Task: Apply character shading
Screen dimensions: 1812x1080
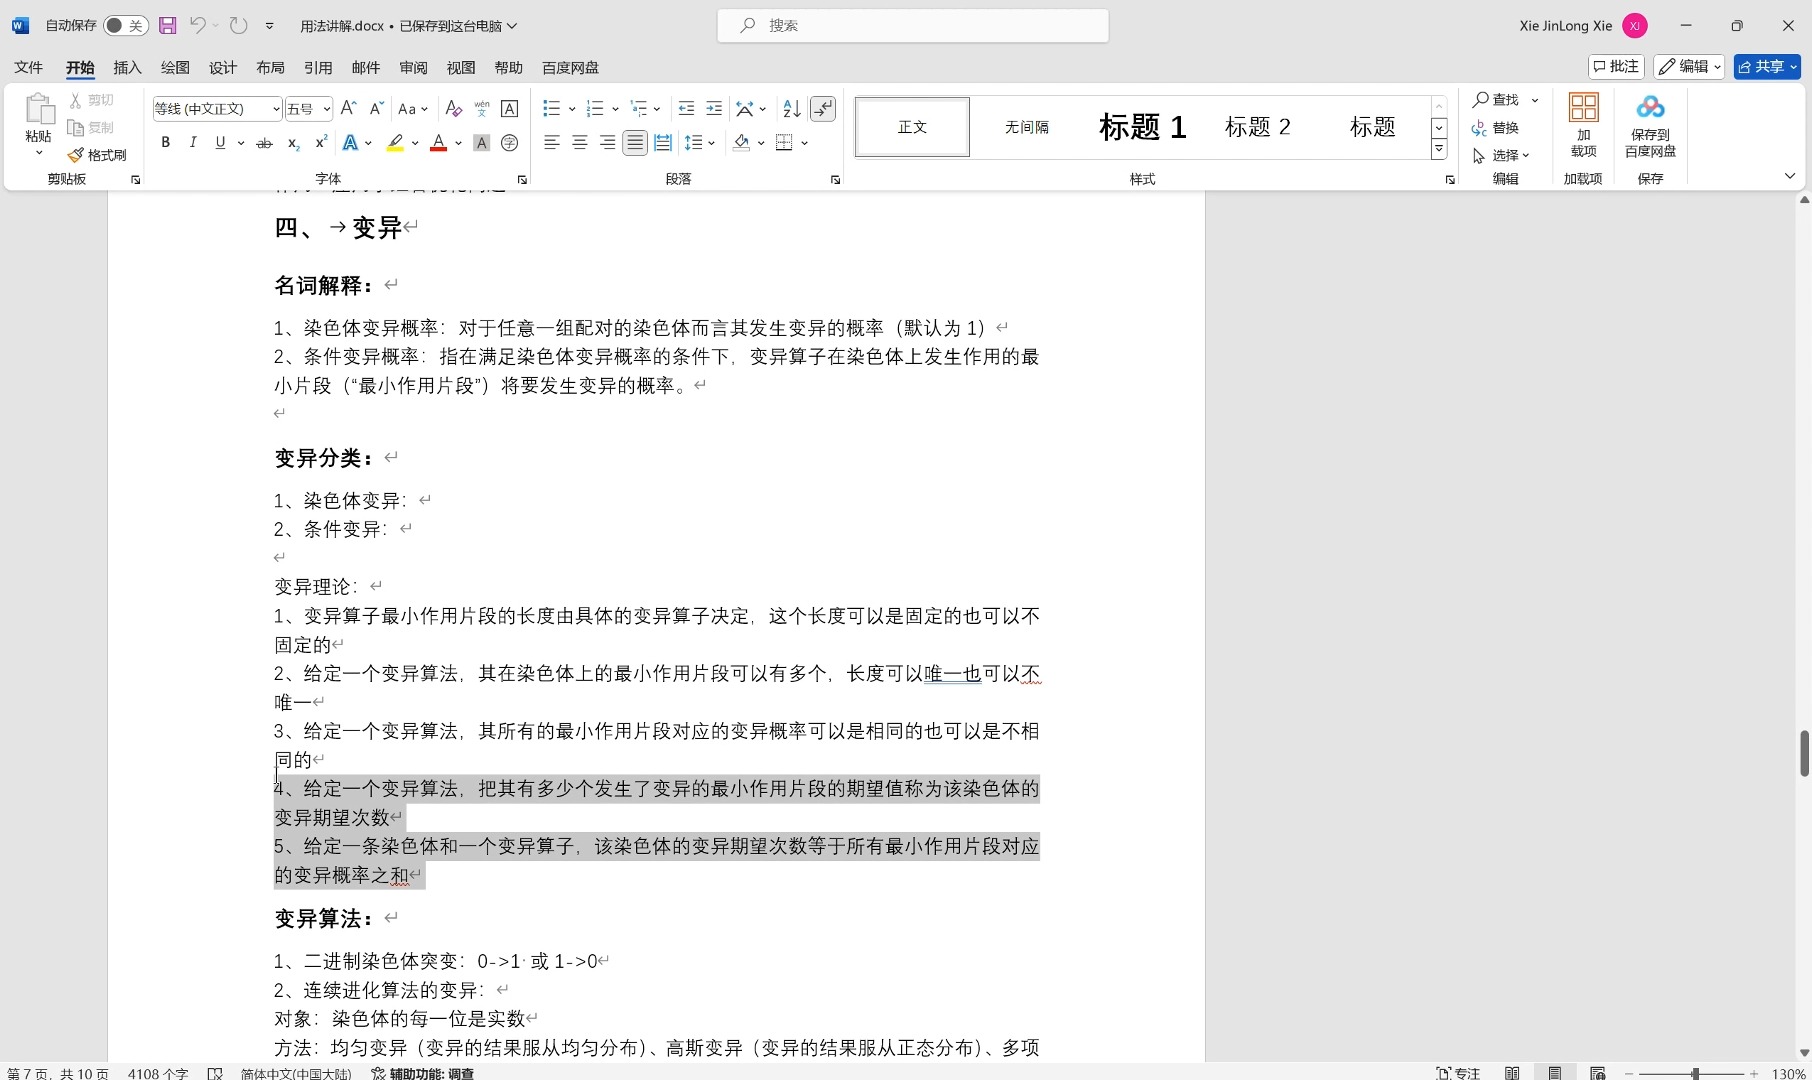Action: click(481, 143)
